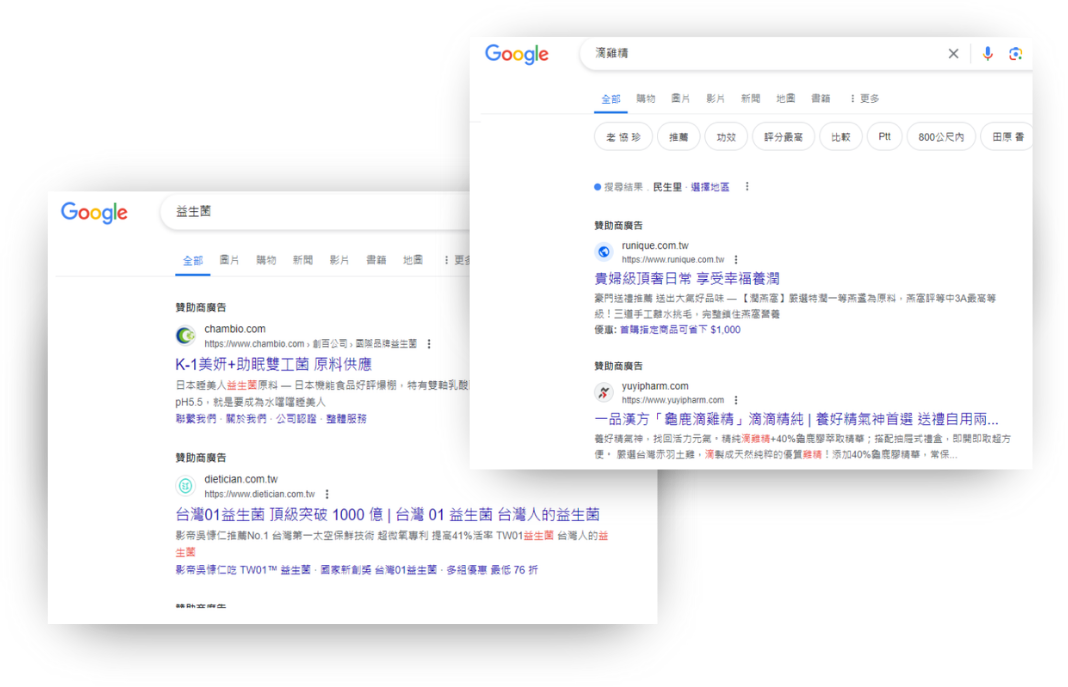This screenshot has height=687, width=1068.
Task: Select 全部 tab in 滴雞精 window
Action: tap(611, 99)
